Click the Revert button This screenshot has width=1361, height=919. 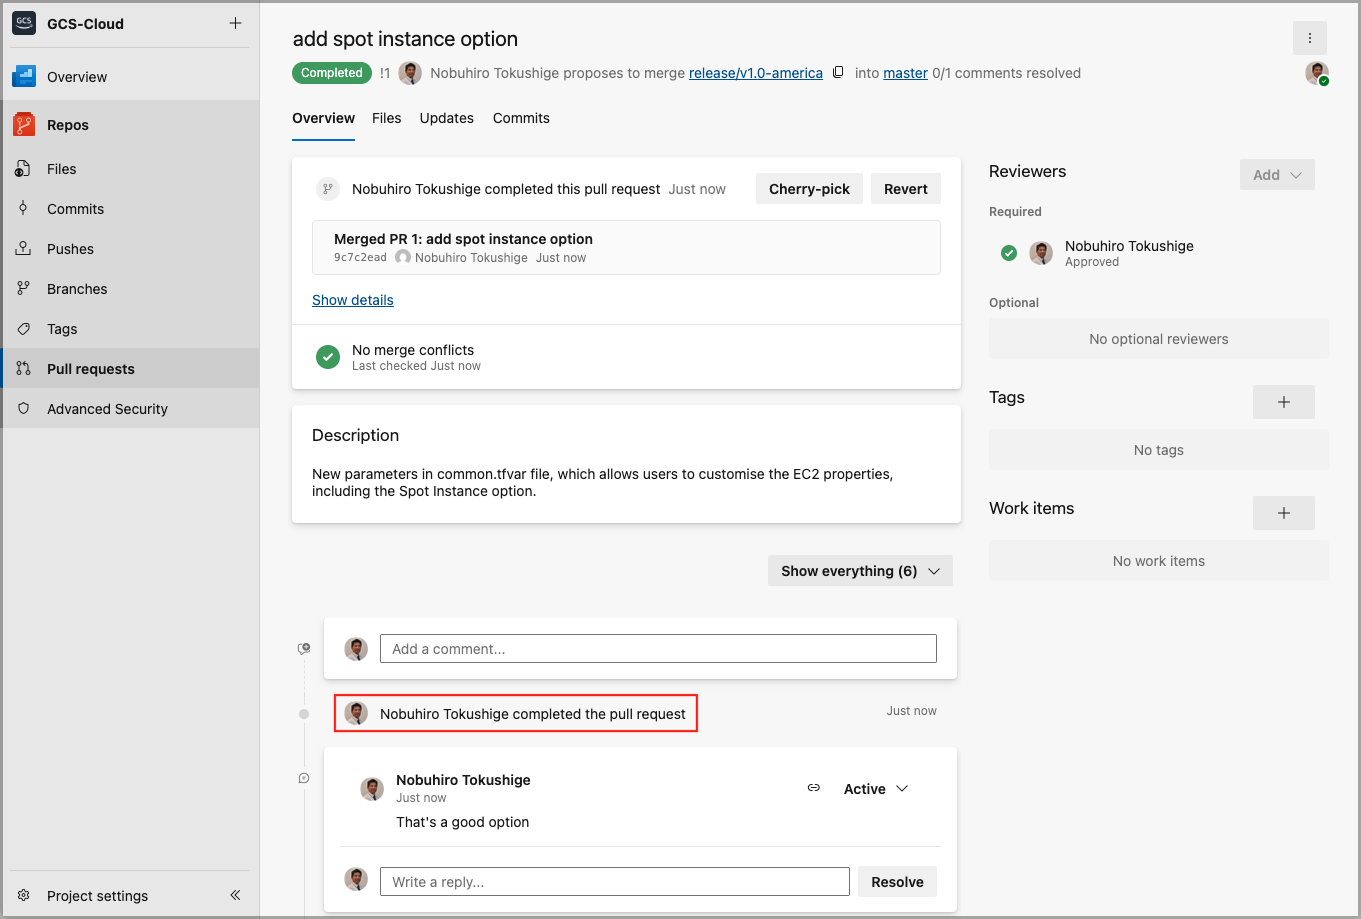[x=905, y=189]
